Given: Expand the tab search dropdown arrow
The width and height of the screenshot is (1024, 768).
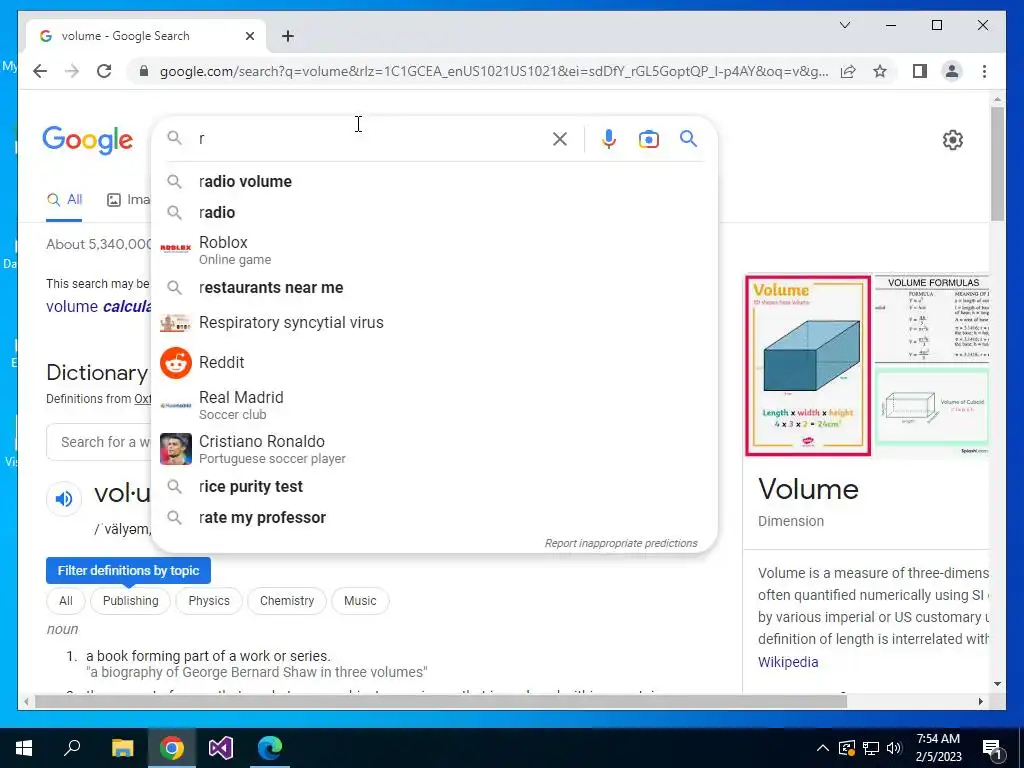Looking at the screenshot, I should click(x=844, y=25).
